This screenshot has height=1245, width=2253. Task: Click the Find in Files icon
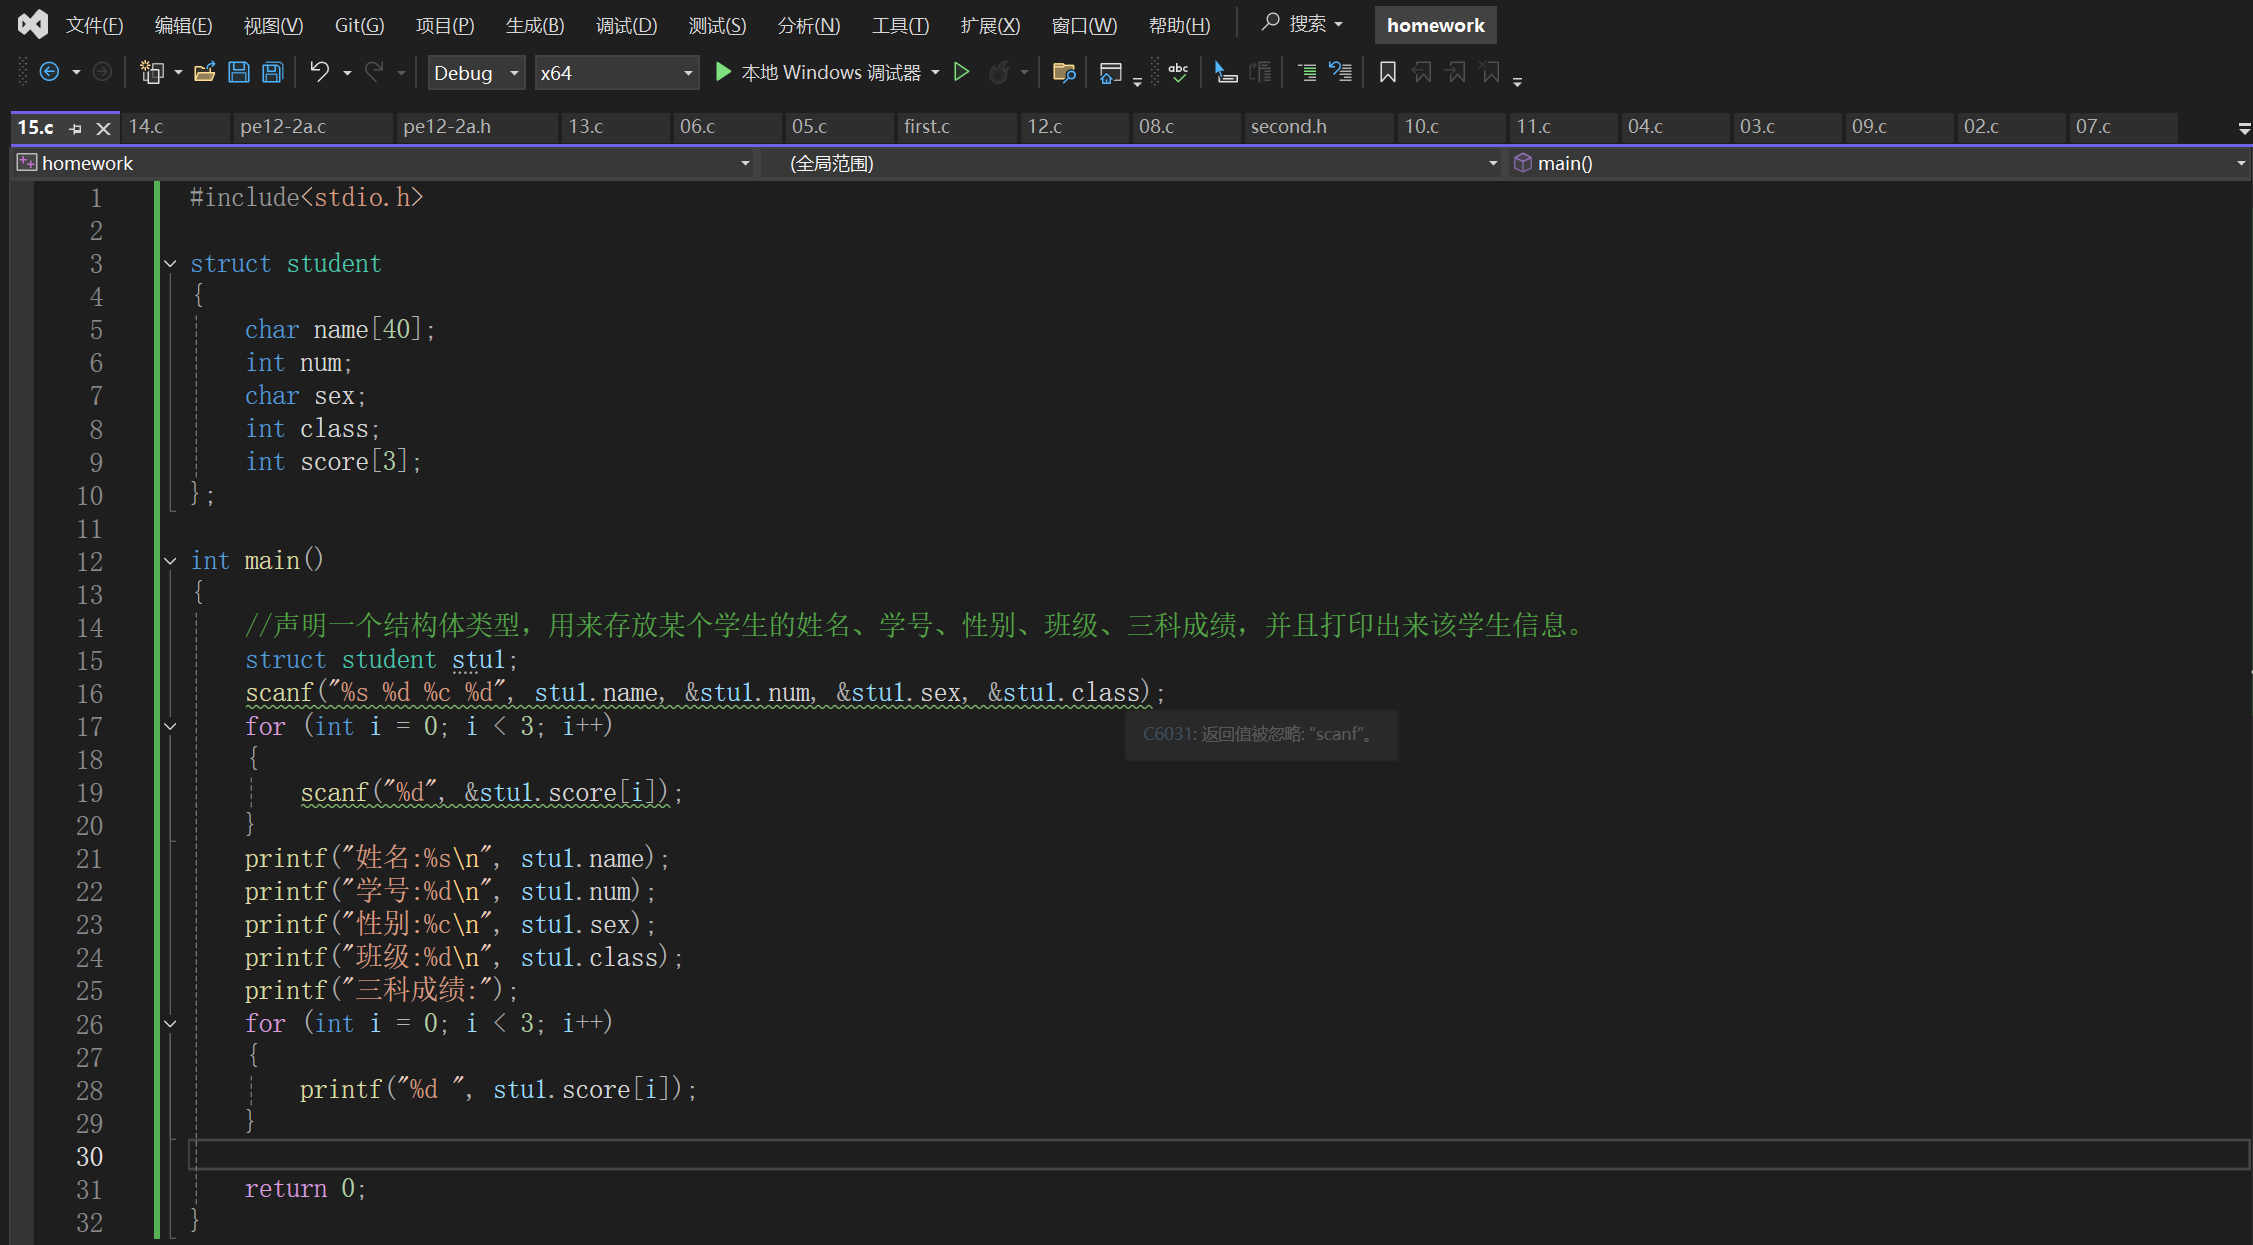(x=1063, y=72)
